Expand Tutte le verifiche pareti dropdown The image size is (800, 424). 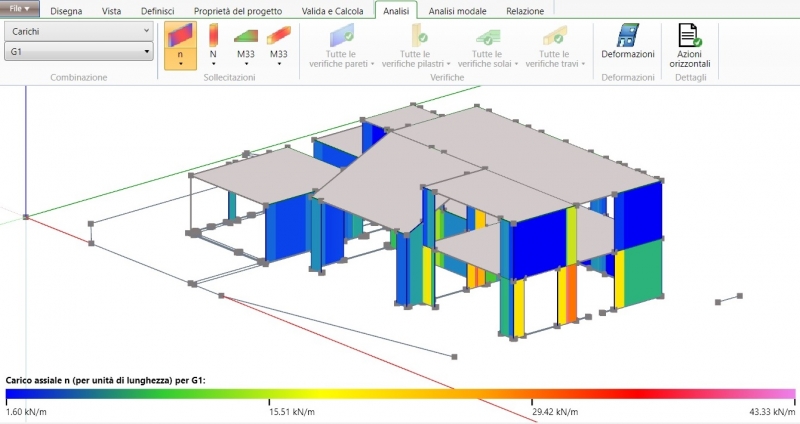point(372,64)
